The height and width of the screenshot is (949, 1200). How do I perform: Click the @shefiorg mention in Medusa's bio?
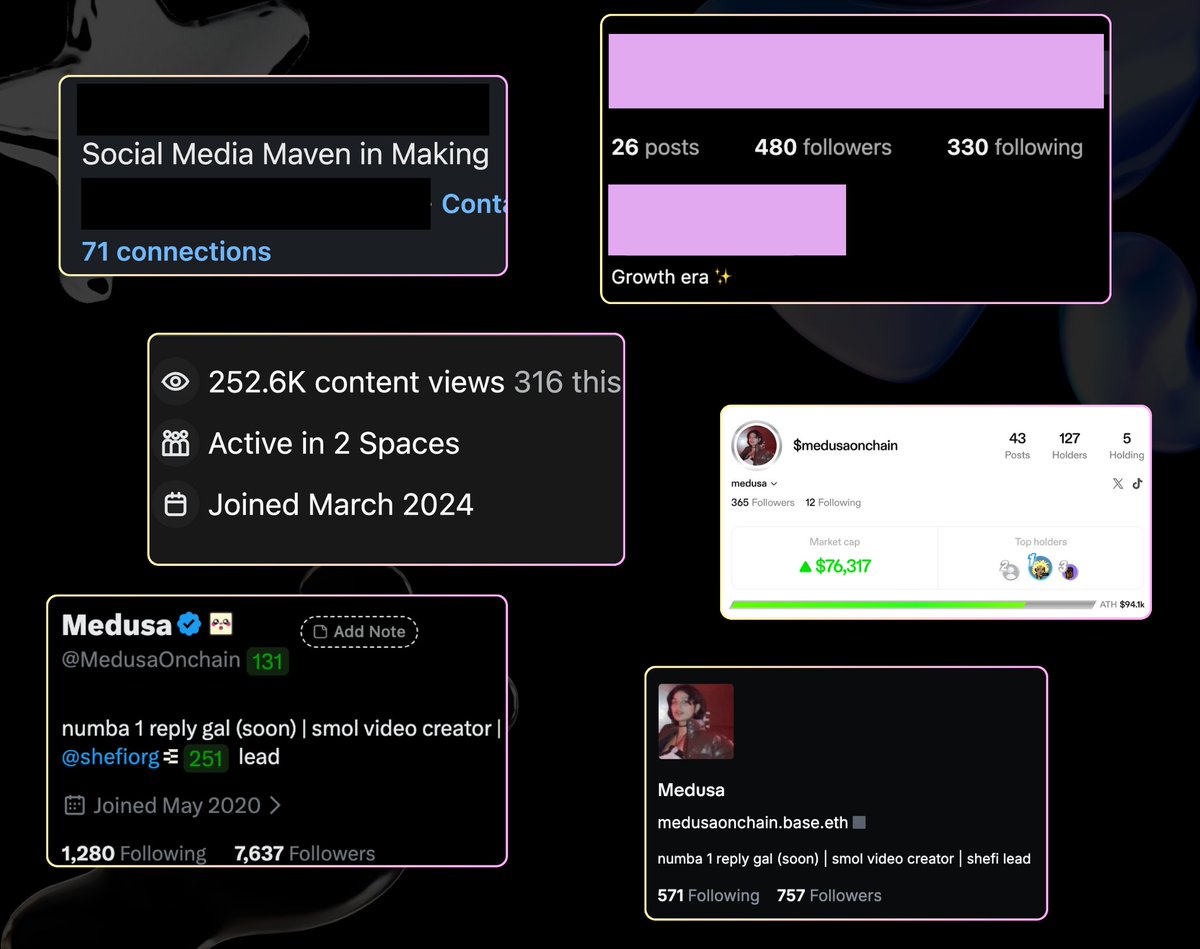pyautogui.click(x=110, y=757)
